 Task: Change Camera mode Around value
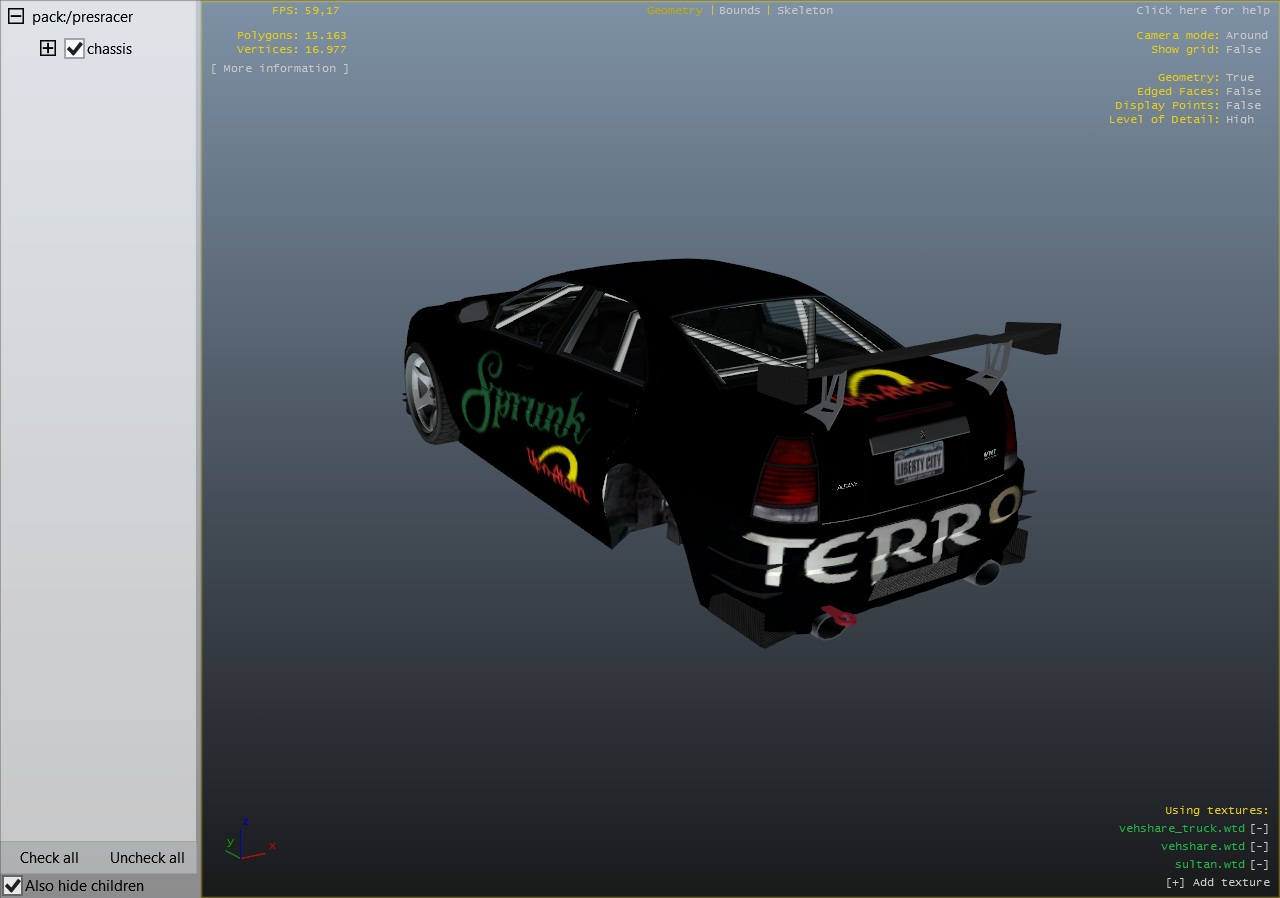tap(1247, 35)
